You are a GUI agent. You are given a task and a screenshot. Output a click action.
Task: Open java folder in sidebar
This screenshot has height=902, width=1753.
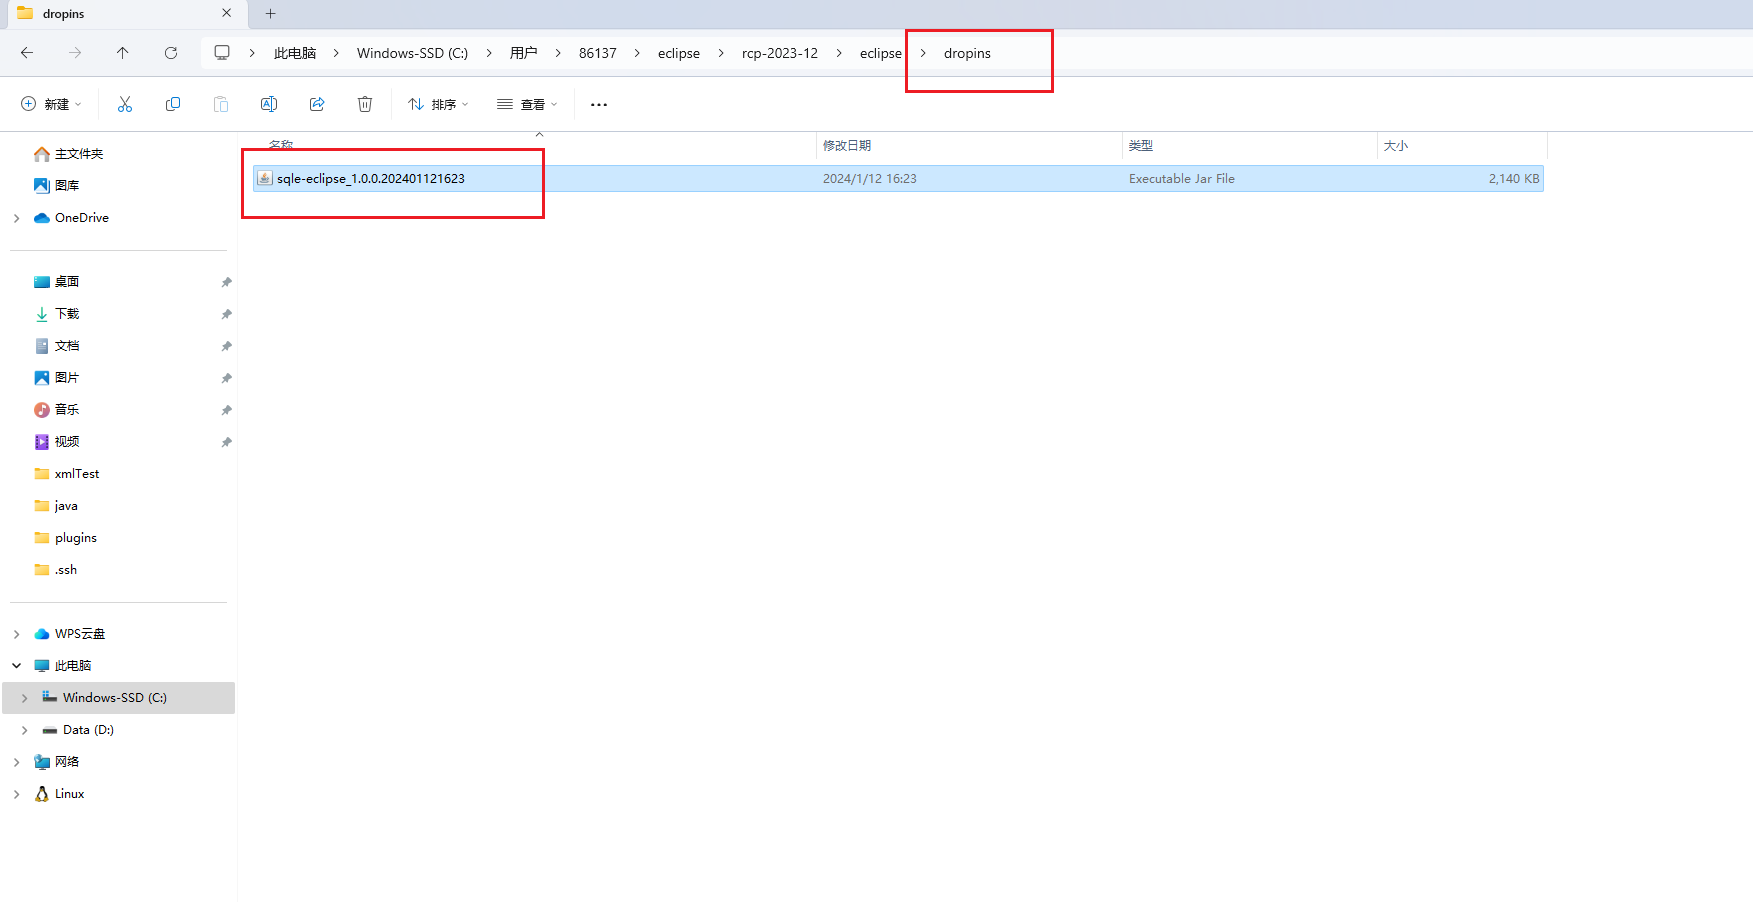tap(66, 506)
